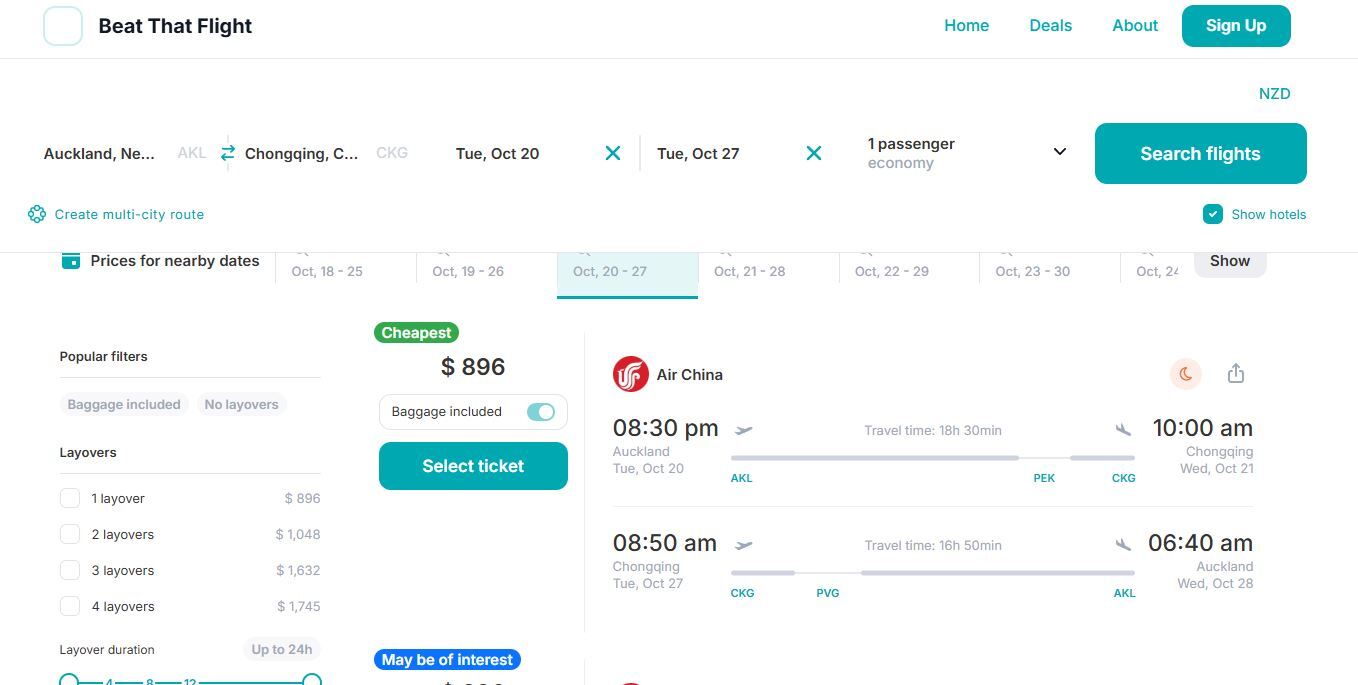
Task: Uncheck the Show hotels checkbox
Action: point(1212,214)
